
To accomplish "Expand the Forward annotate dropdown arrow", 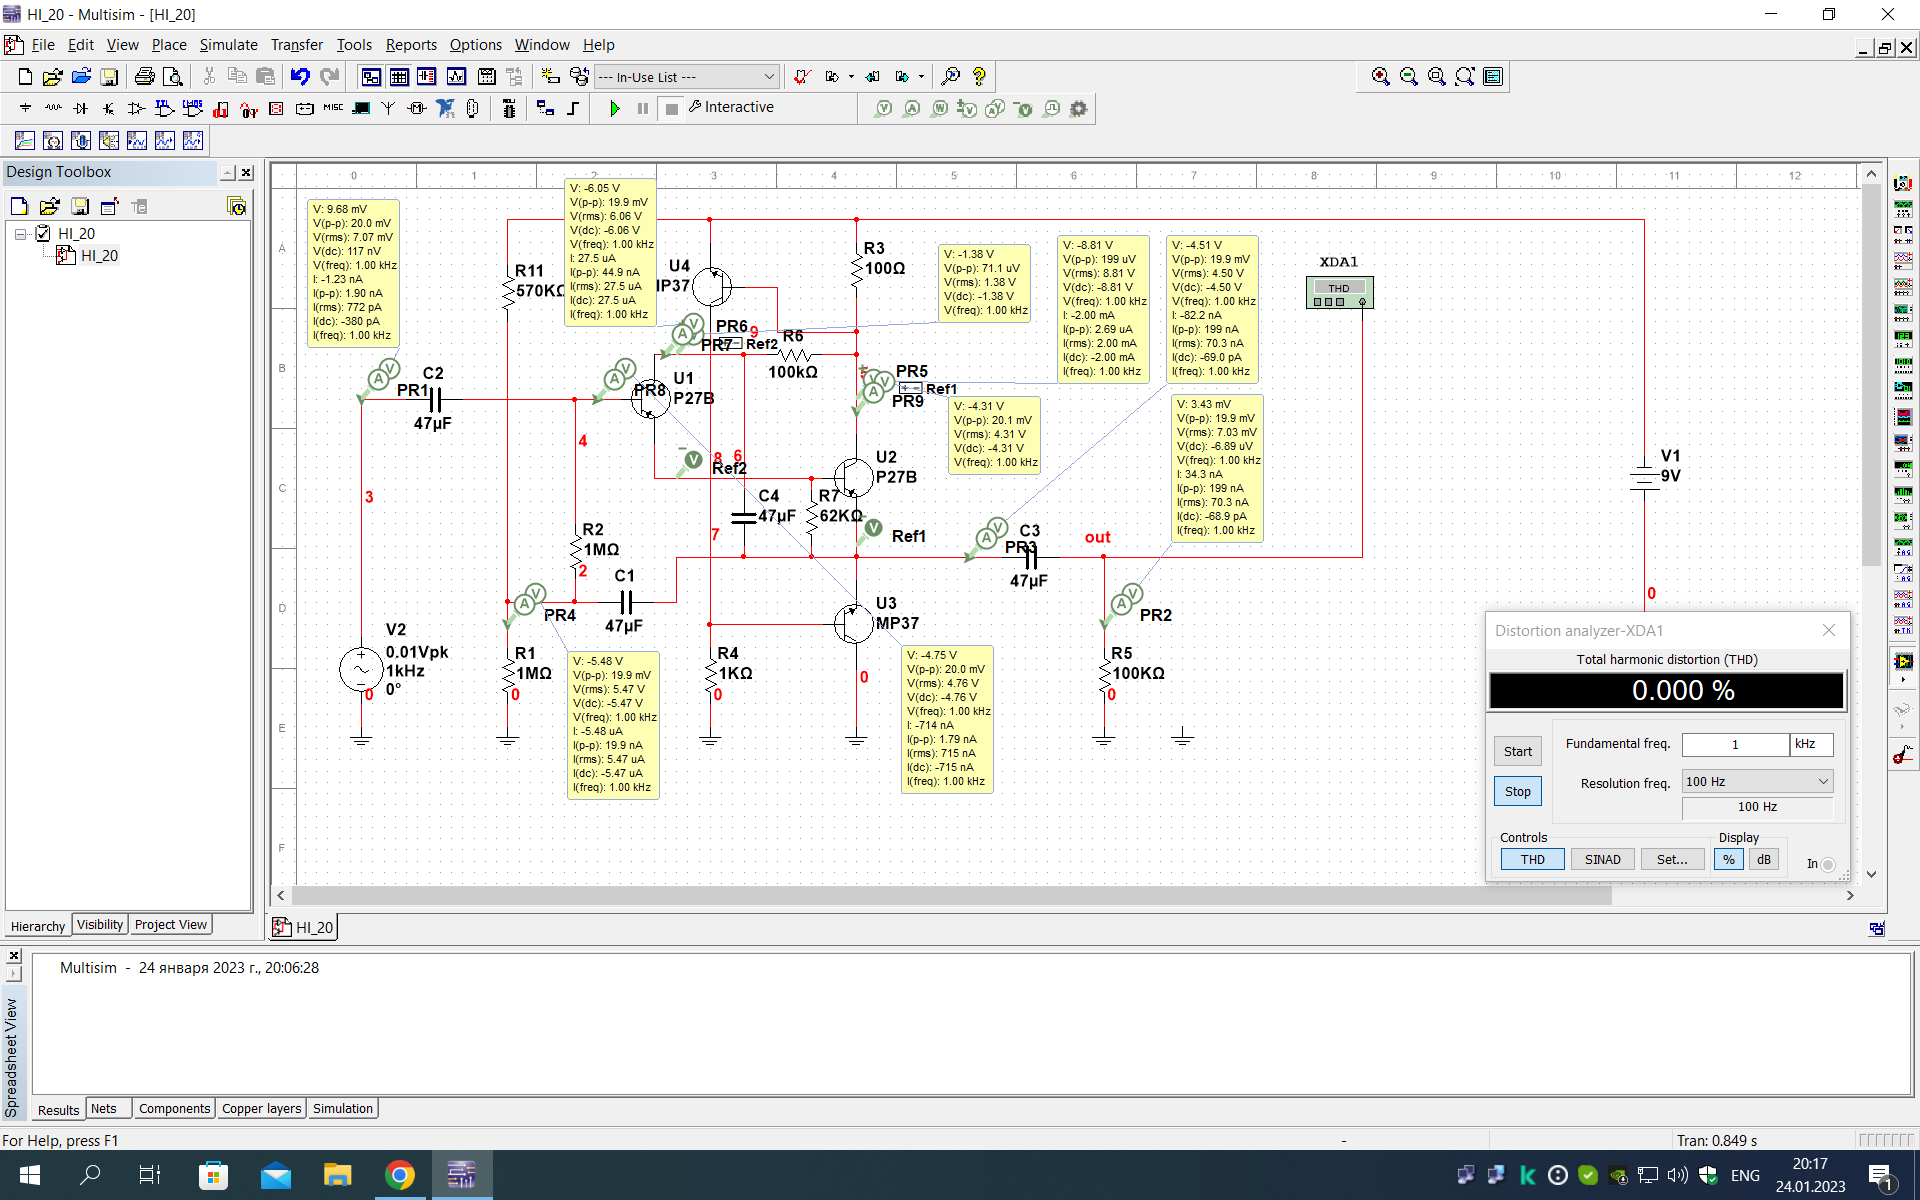I will [921, 76].
